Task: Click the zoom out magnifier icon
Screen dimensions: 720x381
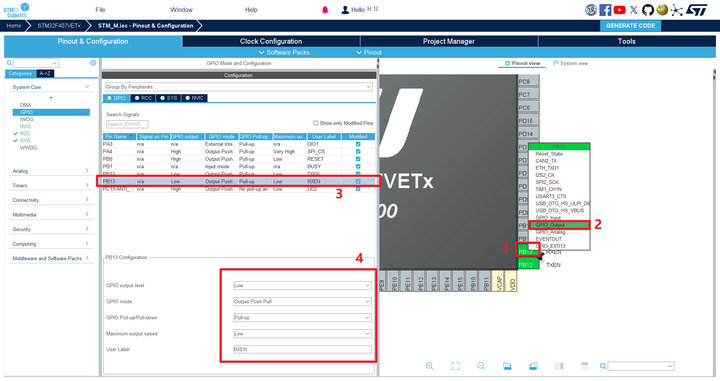Action: 481,366
